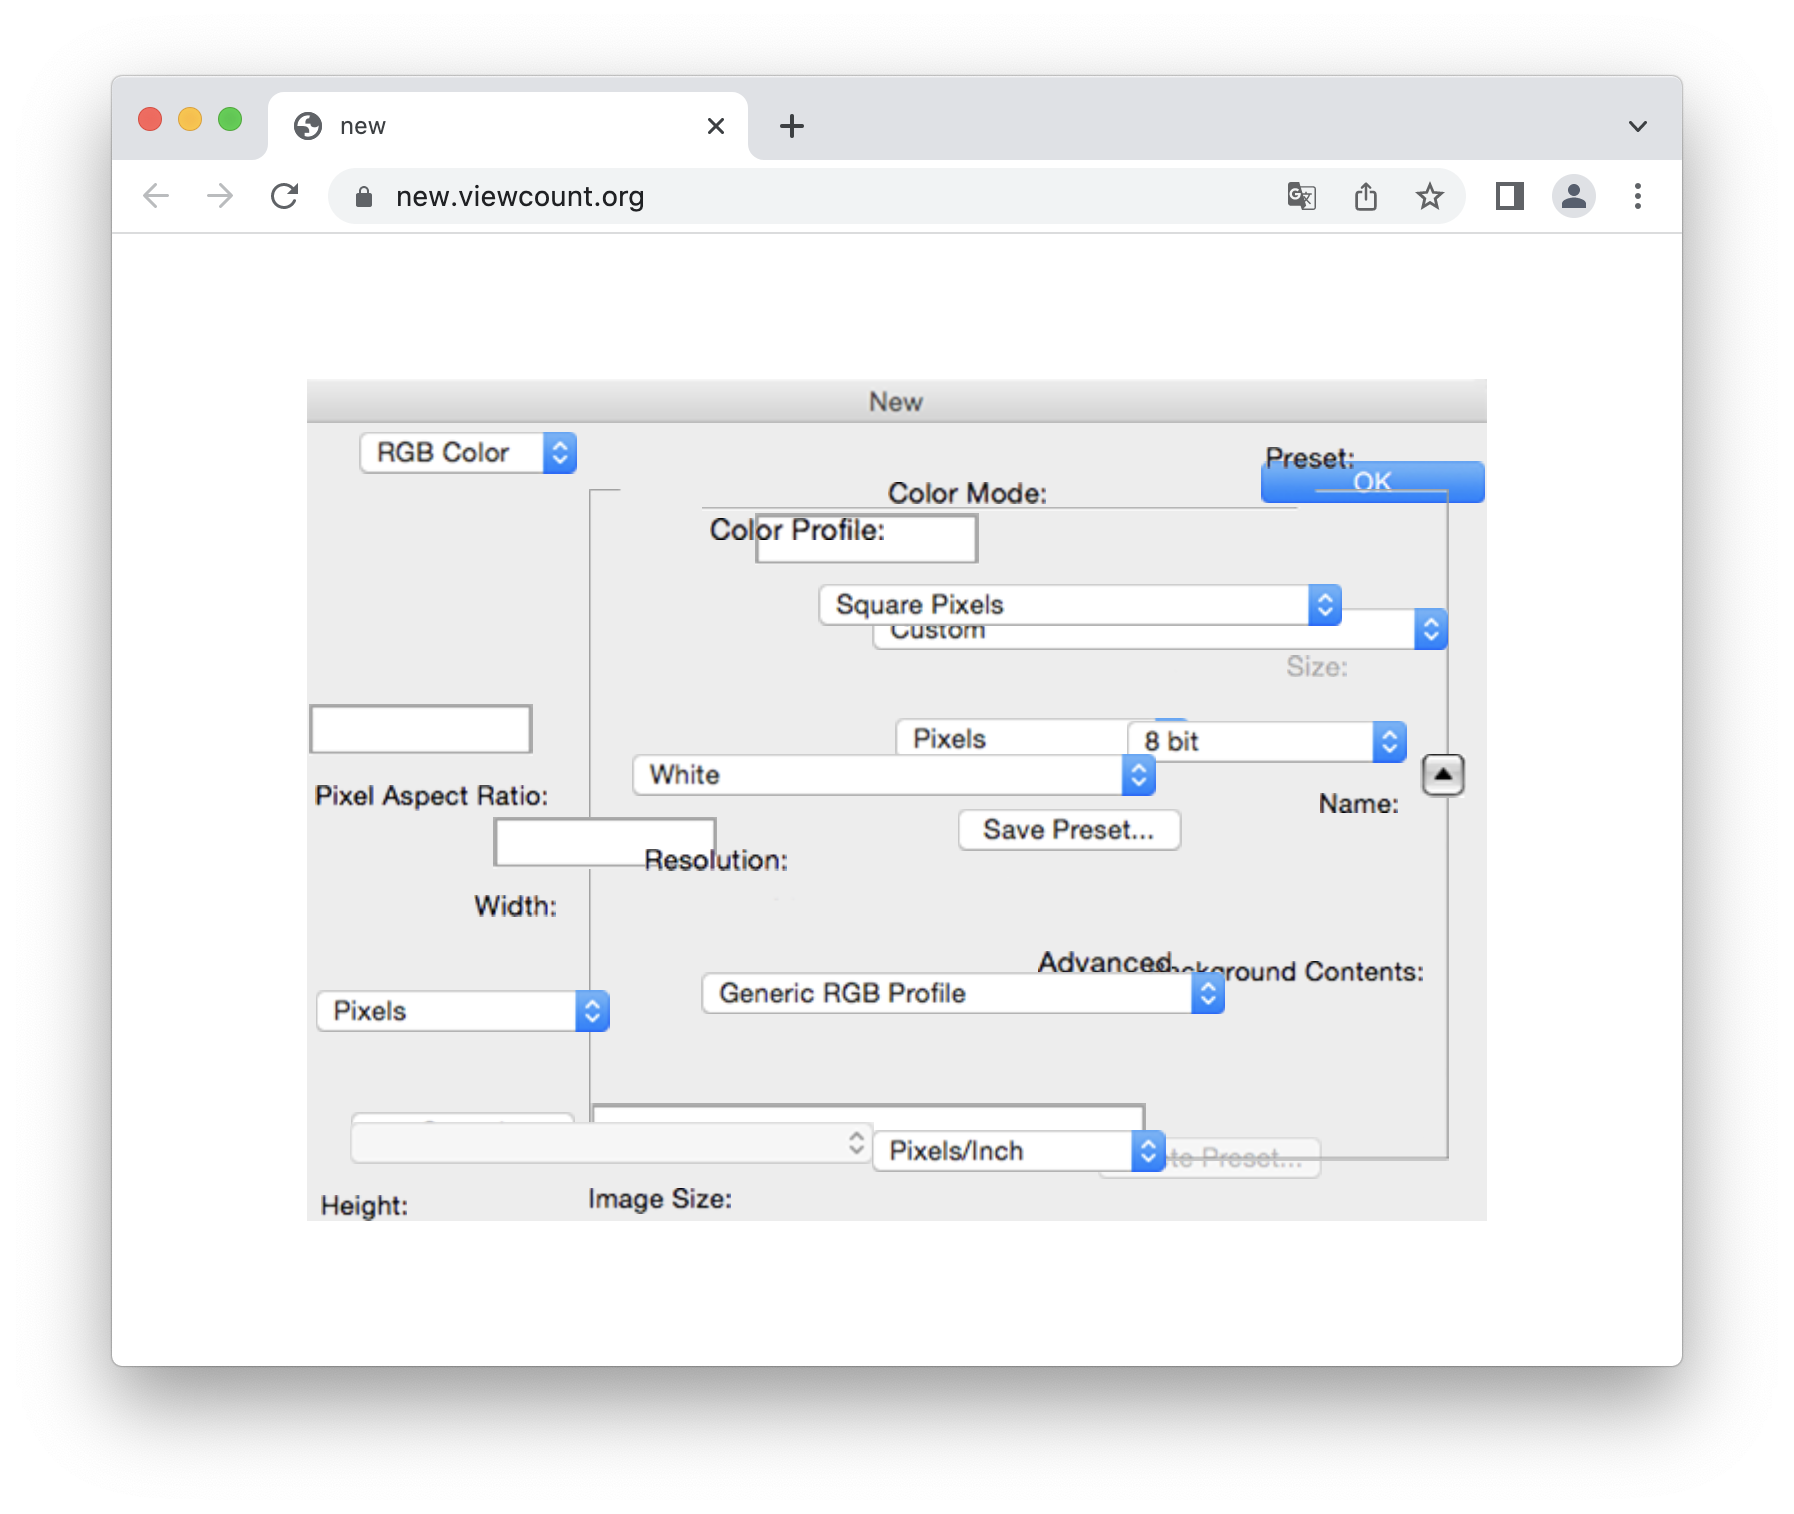Reload the current page

[x=285, y=196]
